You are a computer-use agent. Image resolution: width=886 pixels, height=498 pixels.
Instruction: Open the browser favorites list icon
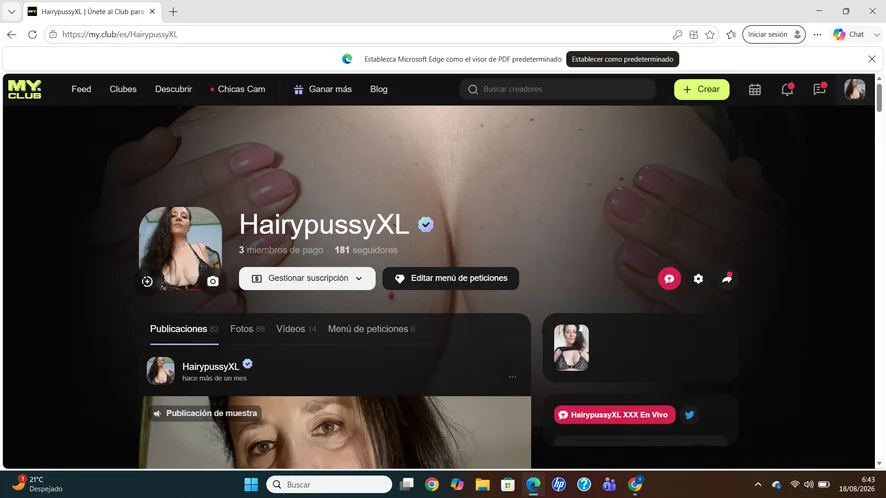731,34
